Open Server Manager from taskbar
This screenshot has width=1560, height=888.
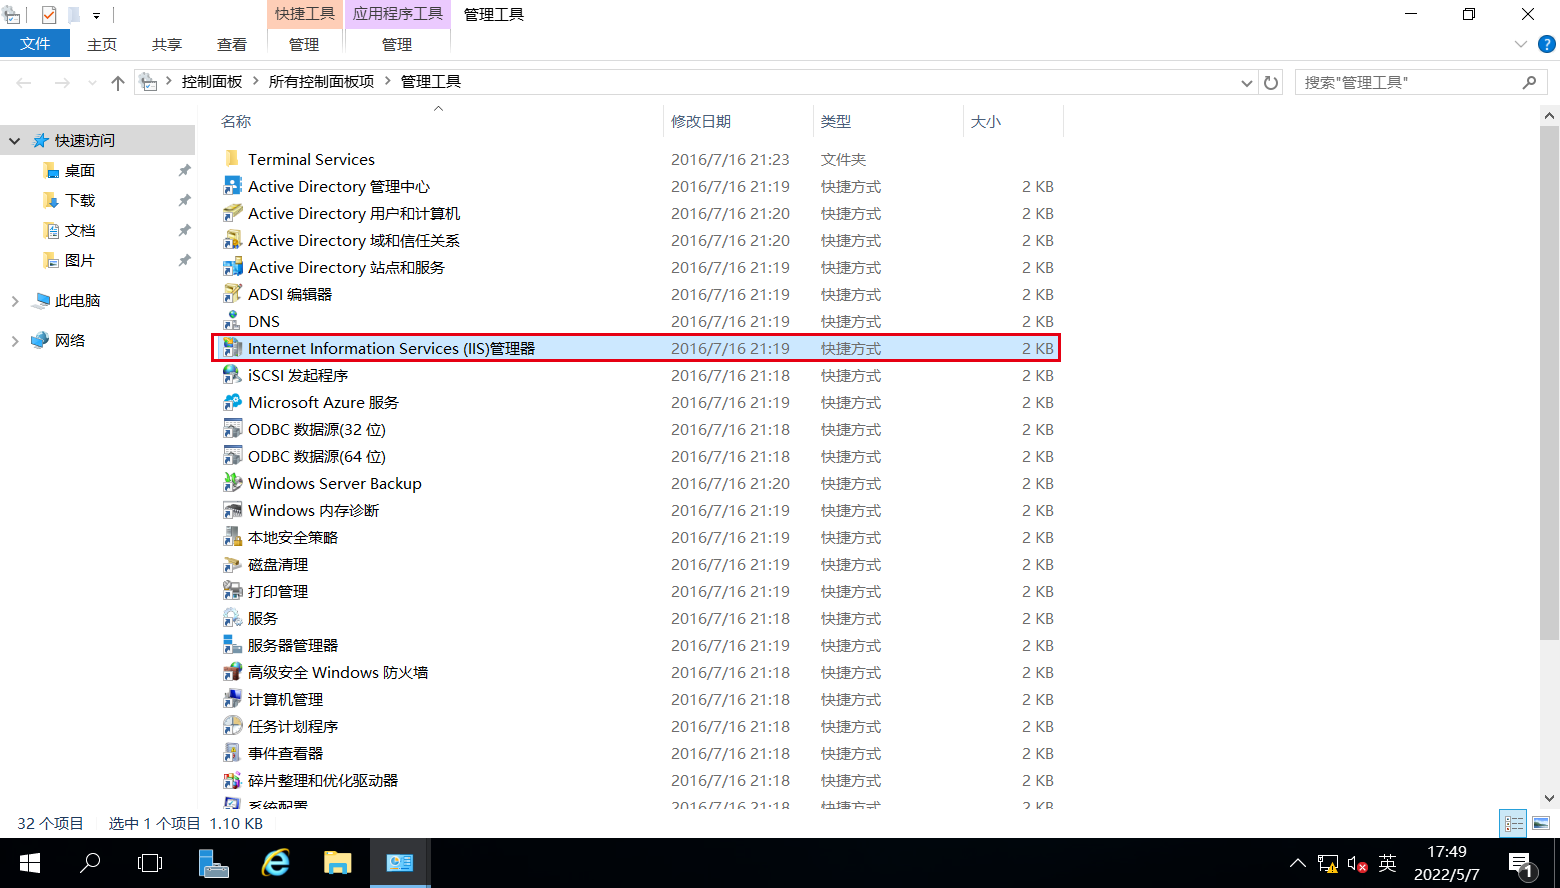(x=214, y=863)
